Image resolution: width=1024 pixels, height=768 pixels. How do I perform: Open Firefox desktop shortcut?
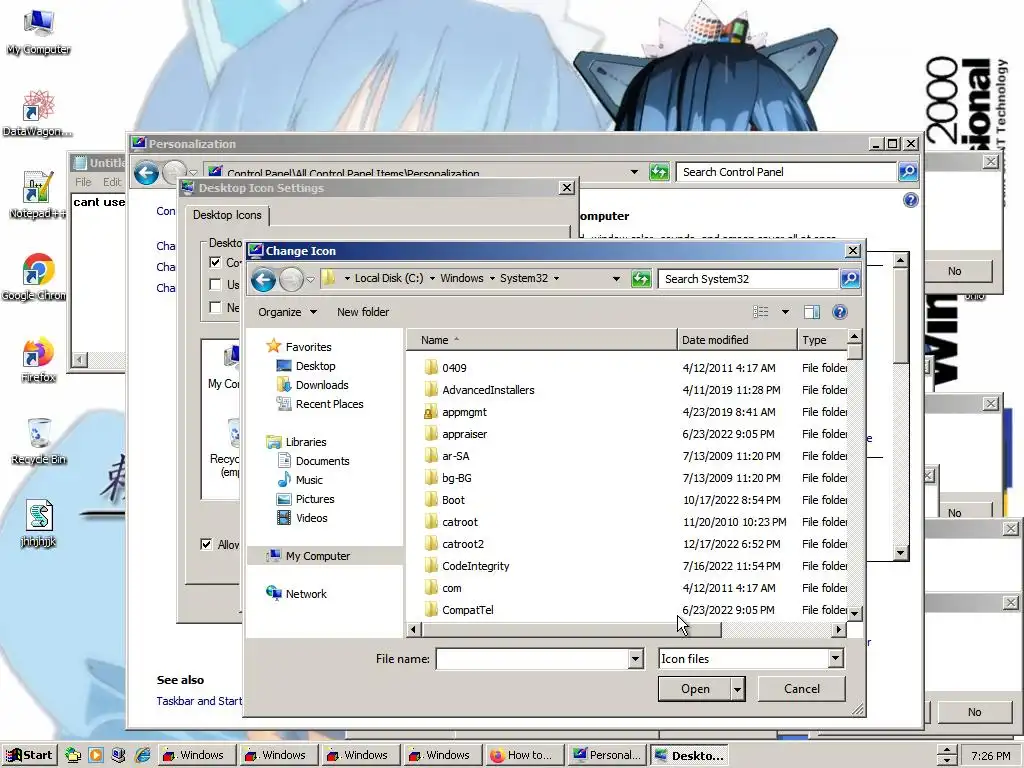[38, 360]
